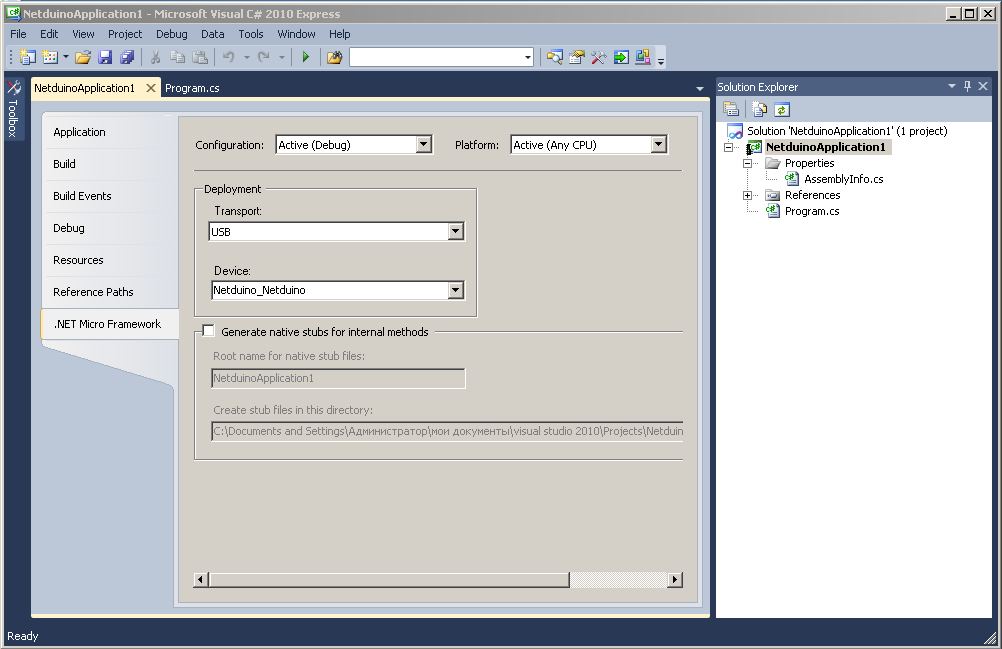
Task: Open the Properties Window toolbar icon
Action: pyautogui.click(x=576, y=57)
